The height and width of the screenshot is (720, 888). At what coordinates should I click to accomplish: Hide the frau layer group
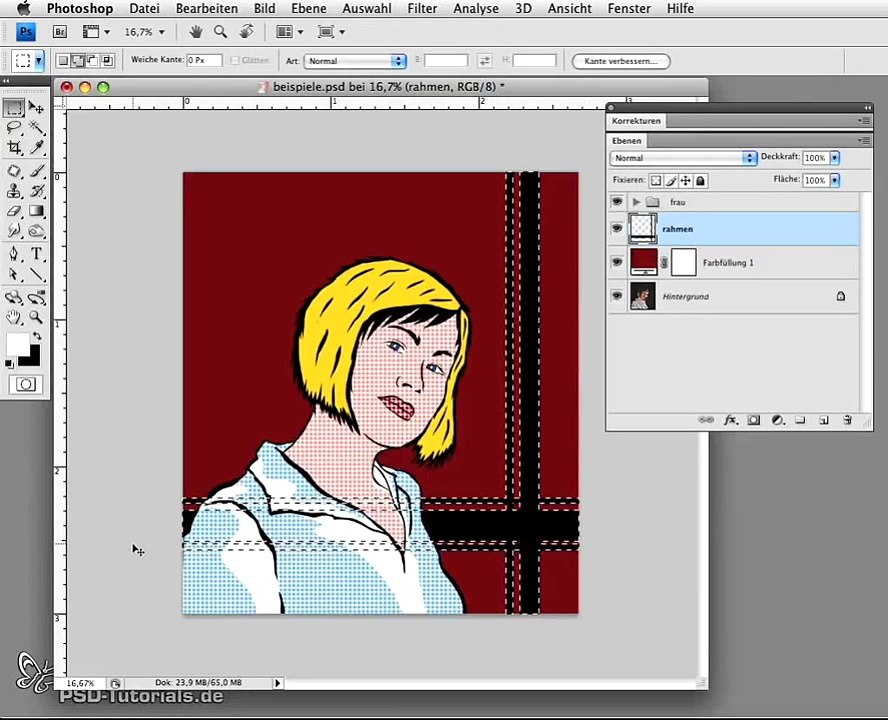[x=617, y=202]
